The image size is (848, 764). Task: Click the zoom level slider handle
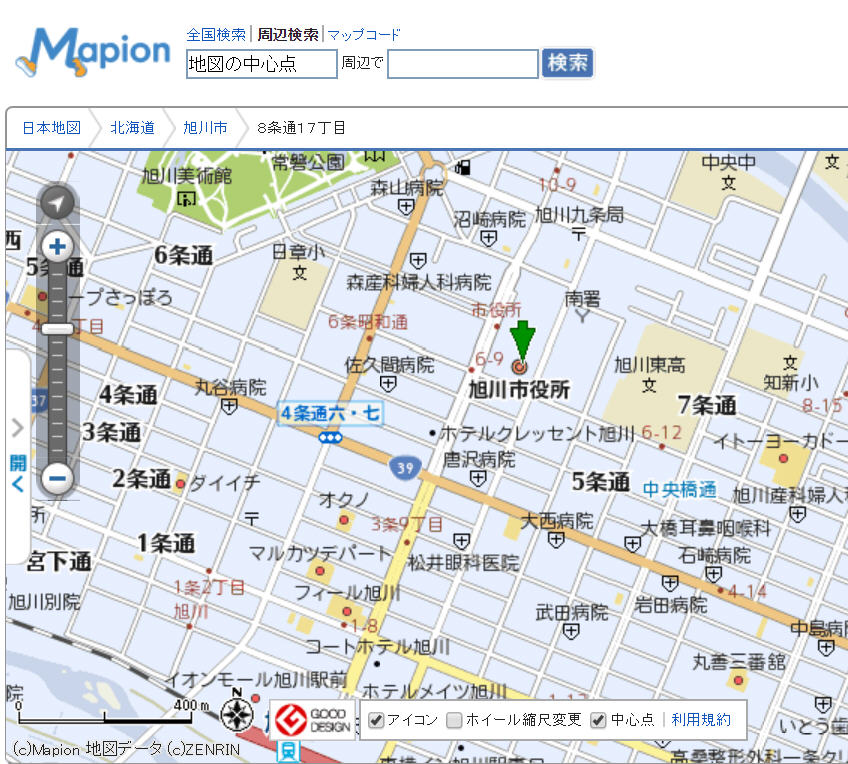[x=58, y=329]
